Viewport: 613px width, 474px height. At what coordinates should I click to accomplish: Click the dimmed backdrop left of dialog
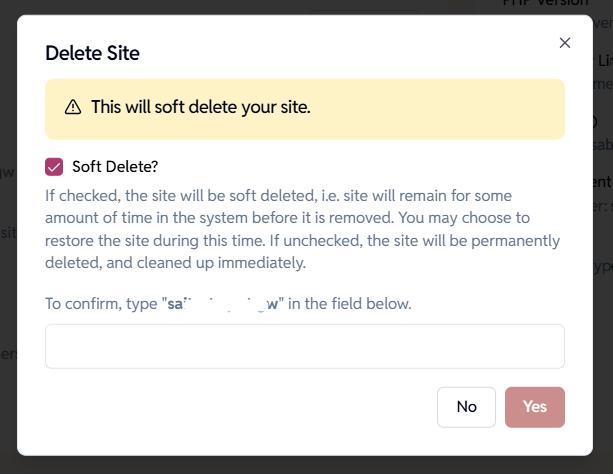pos(8,300)
